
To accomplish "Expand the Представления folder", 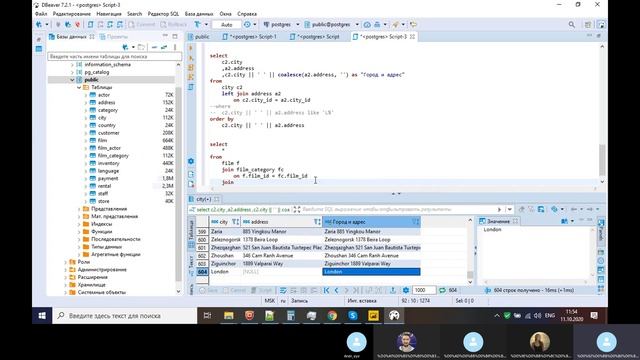I will coord(79,209).
